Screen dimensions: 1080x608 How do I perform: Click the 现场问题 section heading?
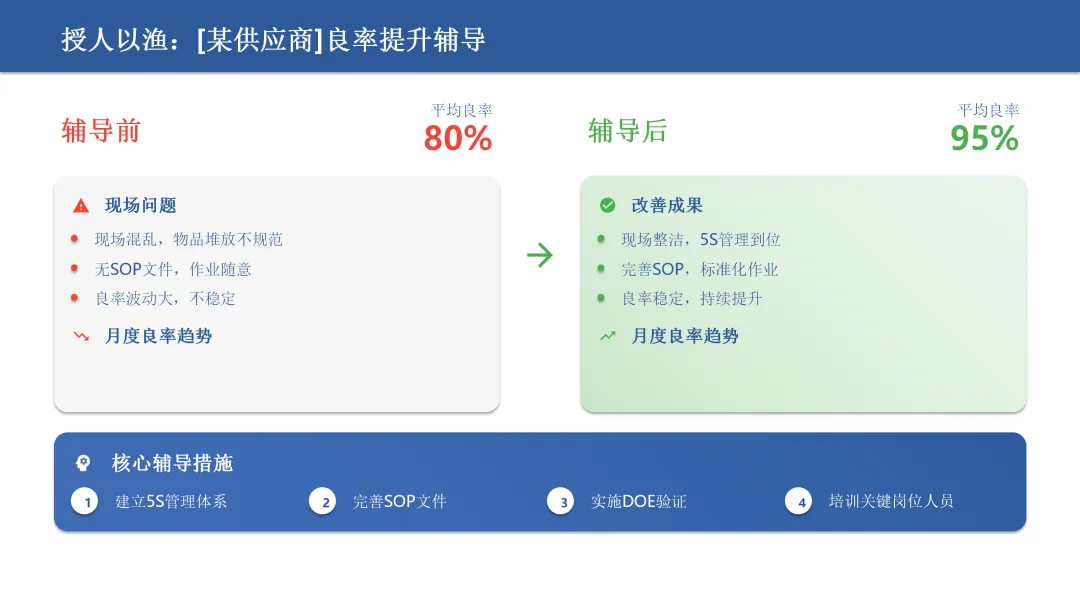[x=141, y=205]
